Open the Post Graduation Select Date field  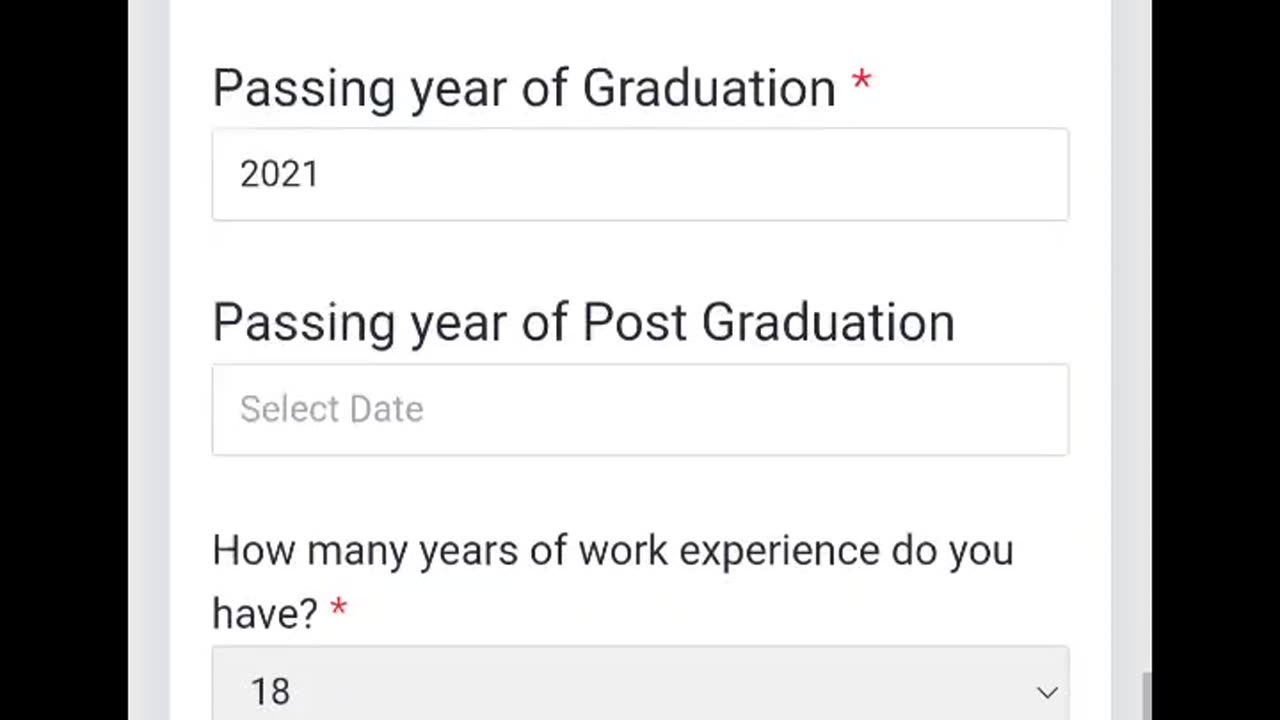click(x=640, y=410)
